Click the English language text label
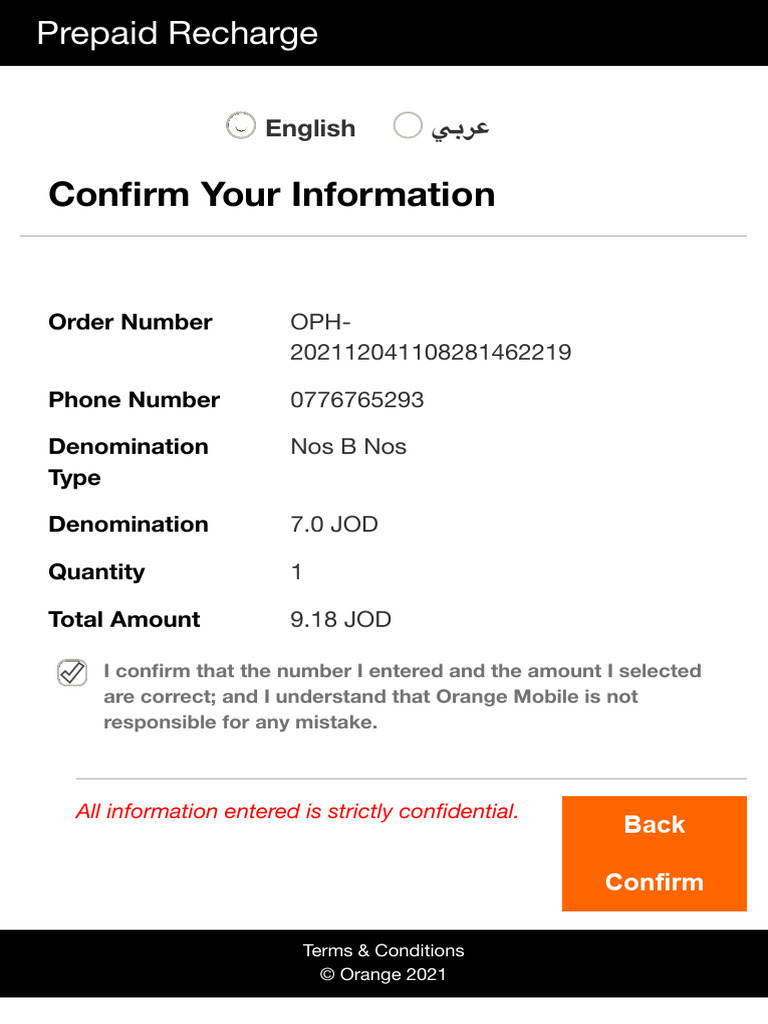The height and width of the screenshot is (1024, 768). click(310, 128)
